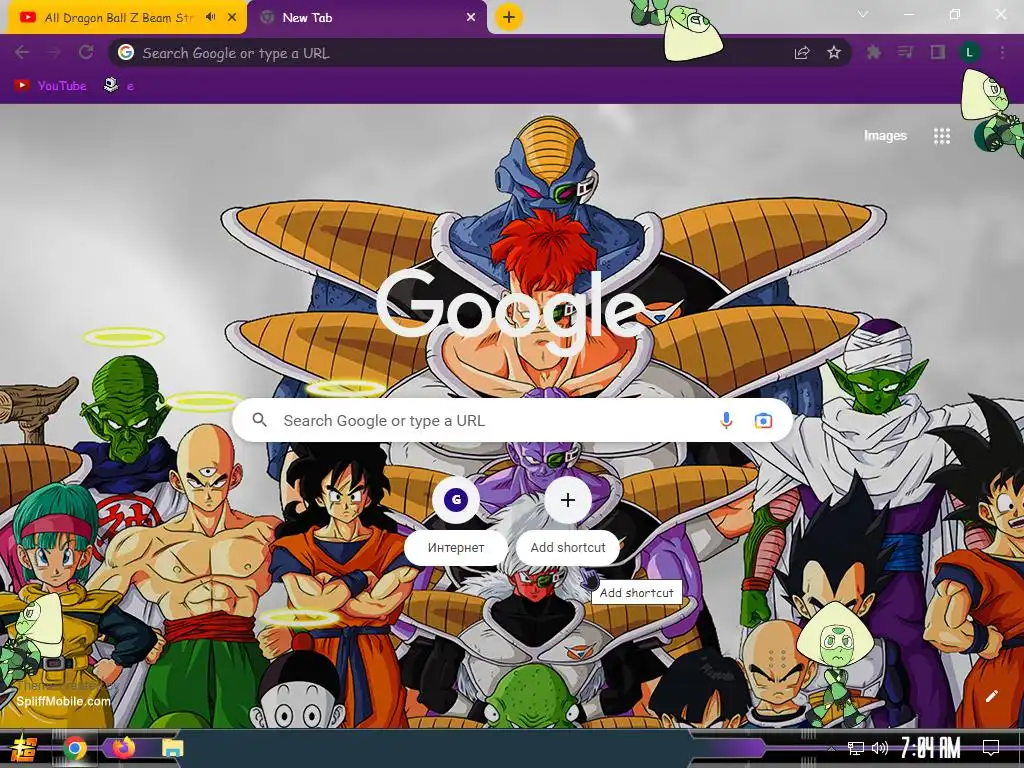Open the YouTube bookmark

coord(50,86)
